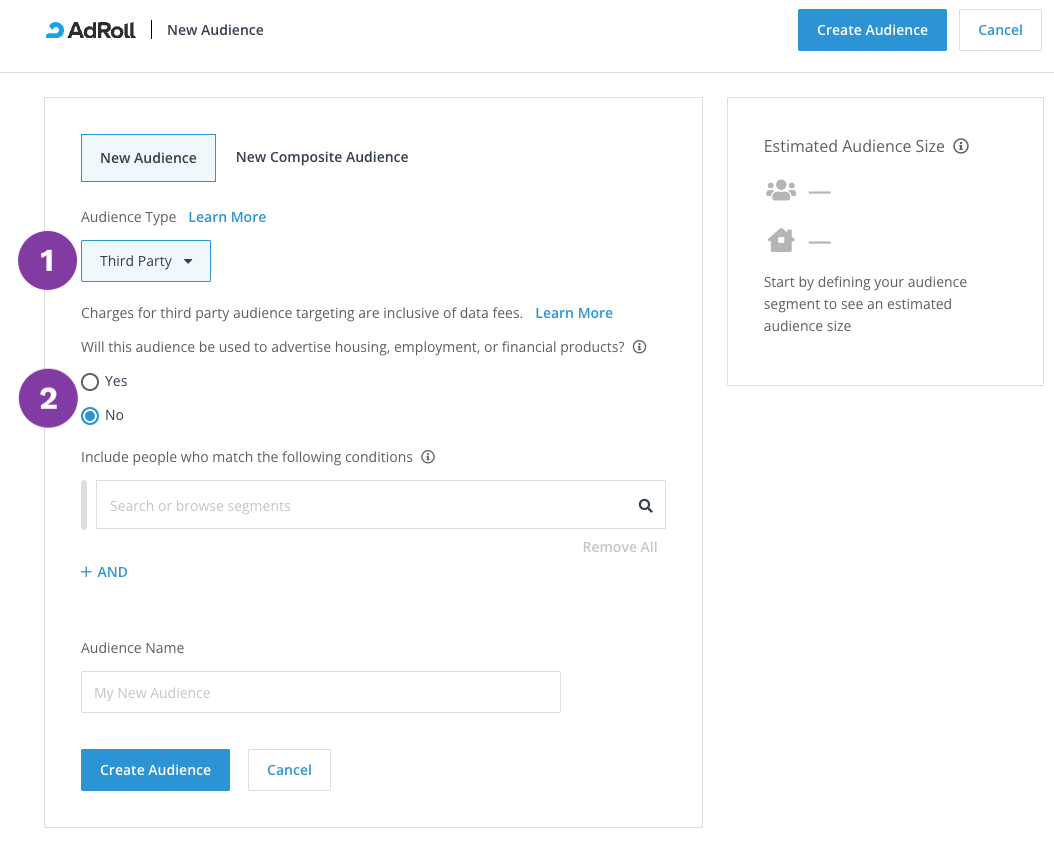
Task: Click the Audience Name input field
Action: (x=320, y=692)
